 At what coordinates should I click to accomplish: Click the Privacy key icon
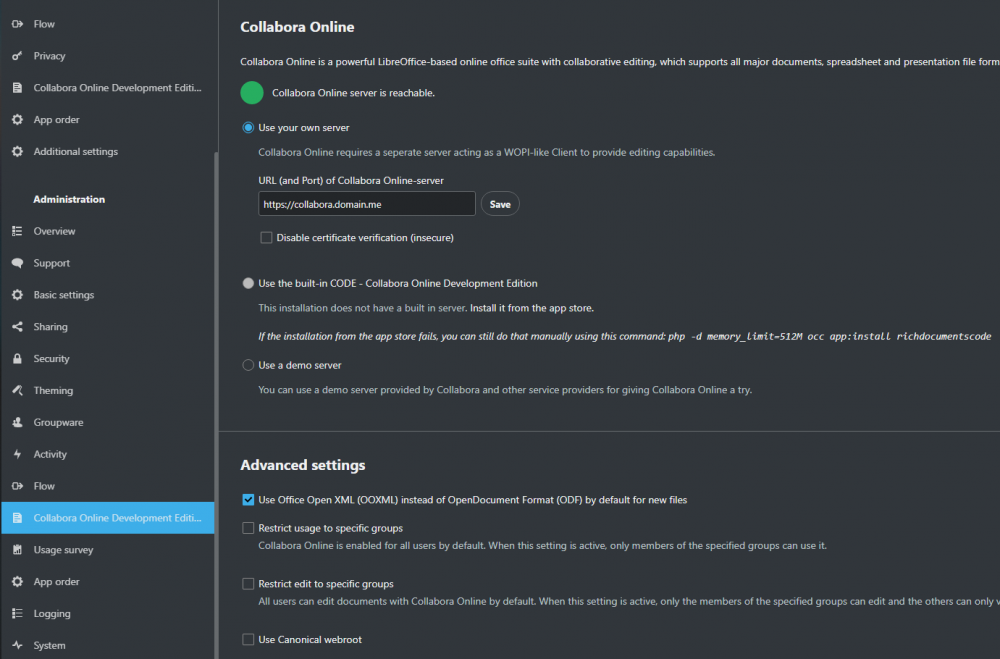click(17, 56)
